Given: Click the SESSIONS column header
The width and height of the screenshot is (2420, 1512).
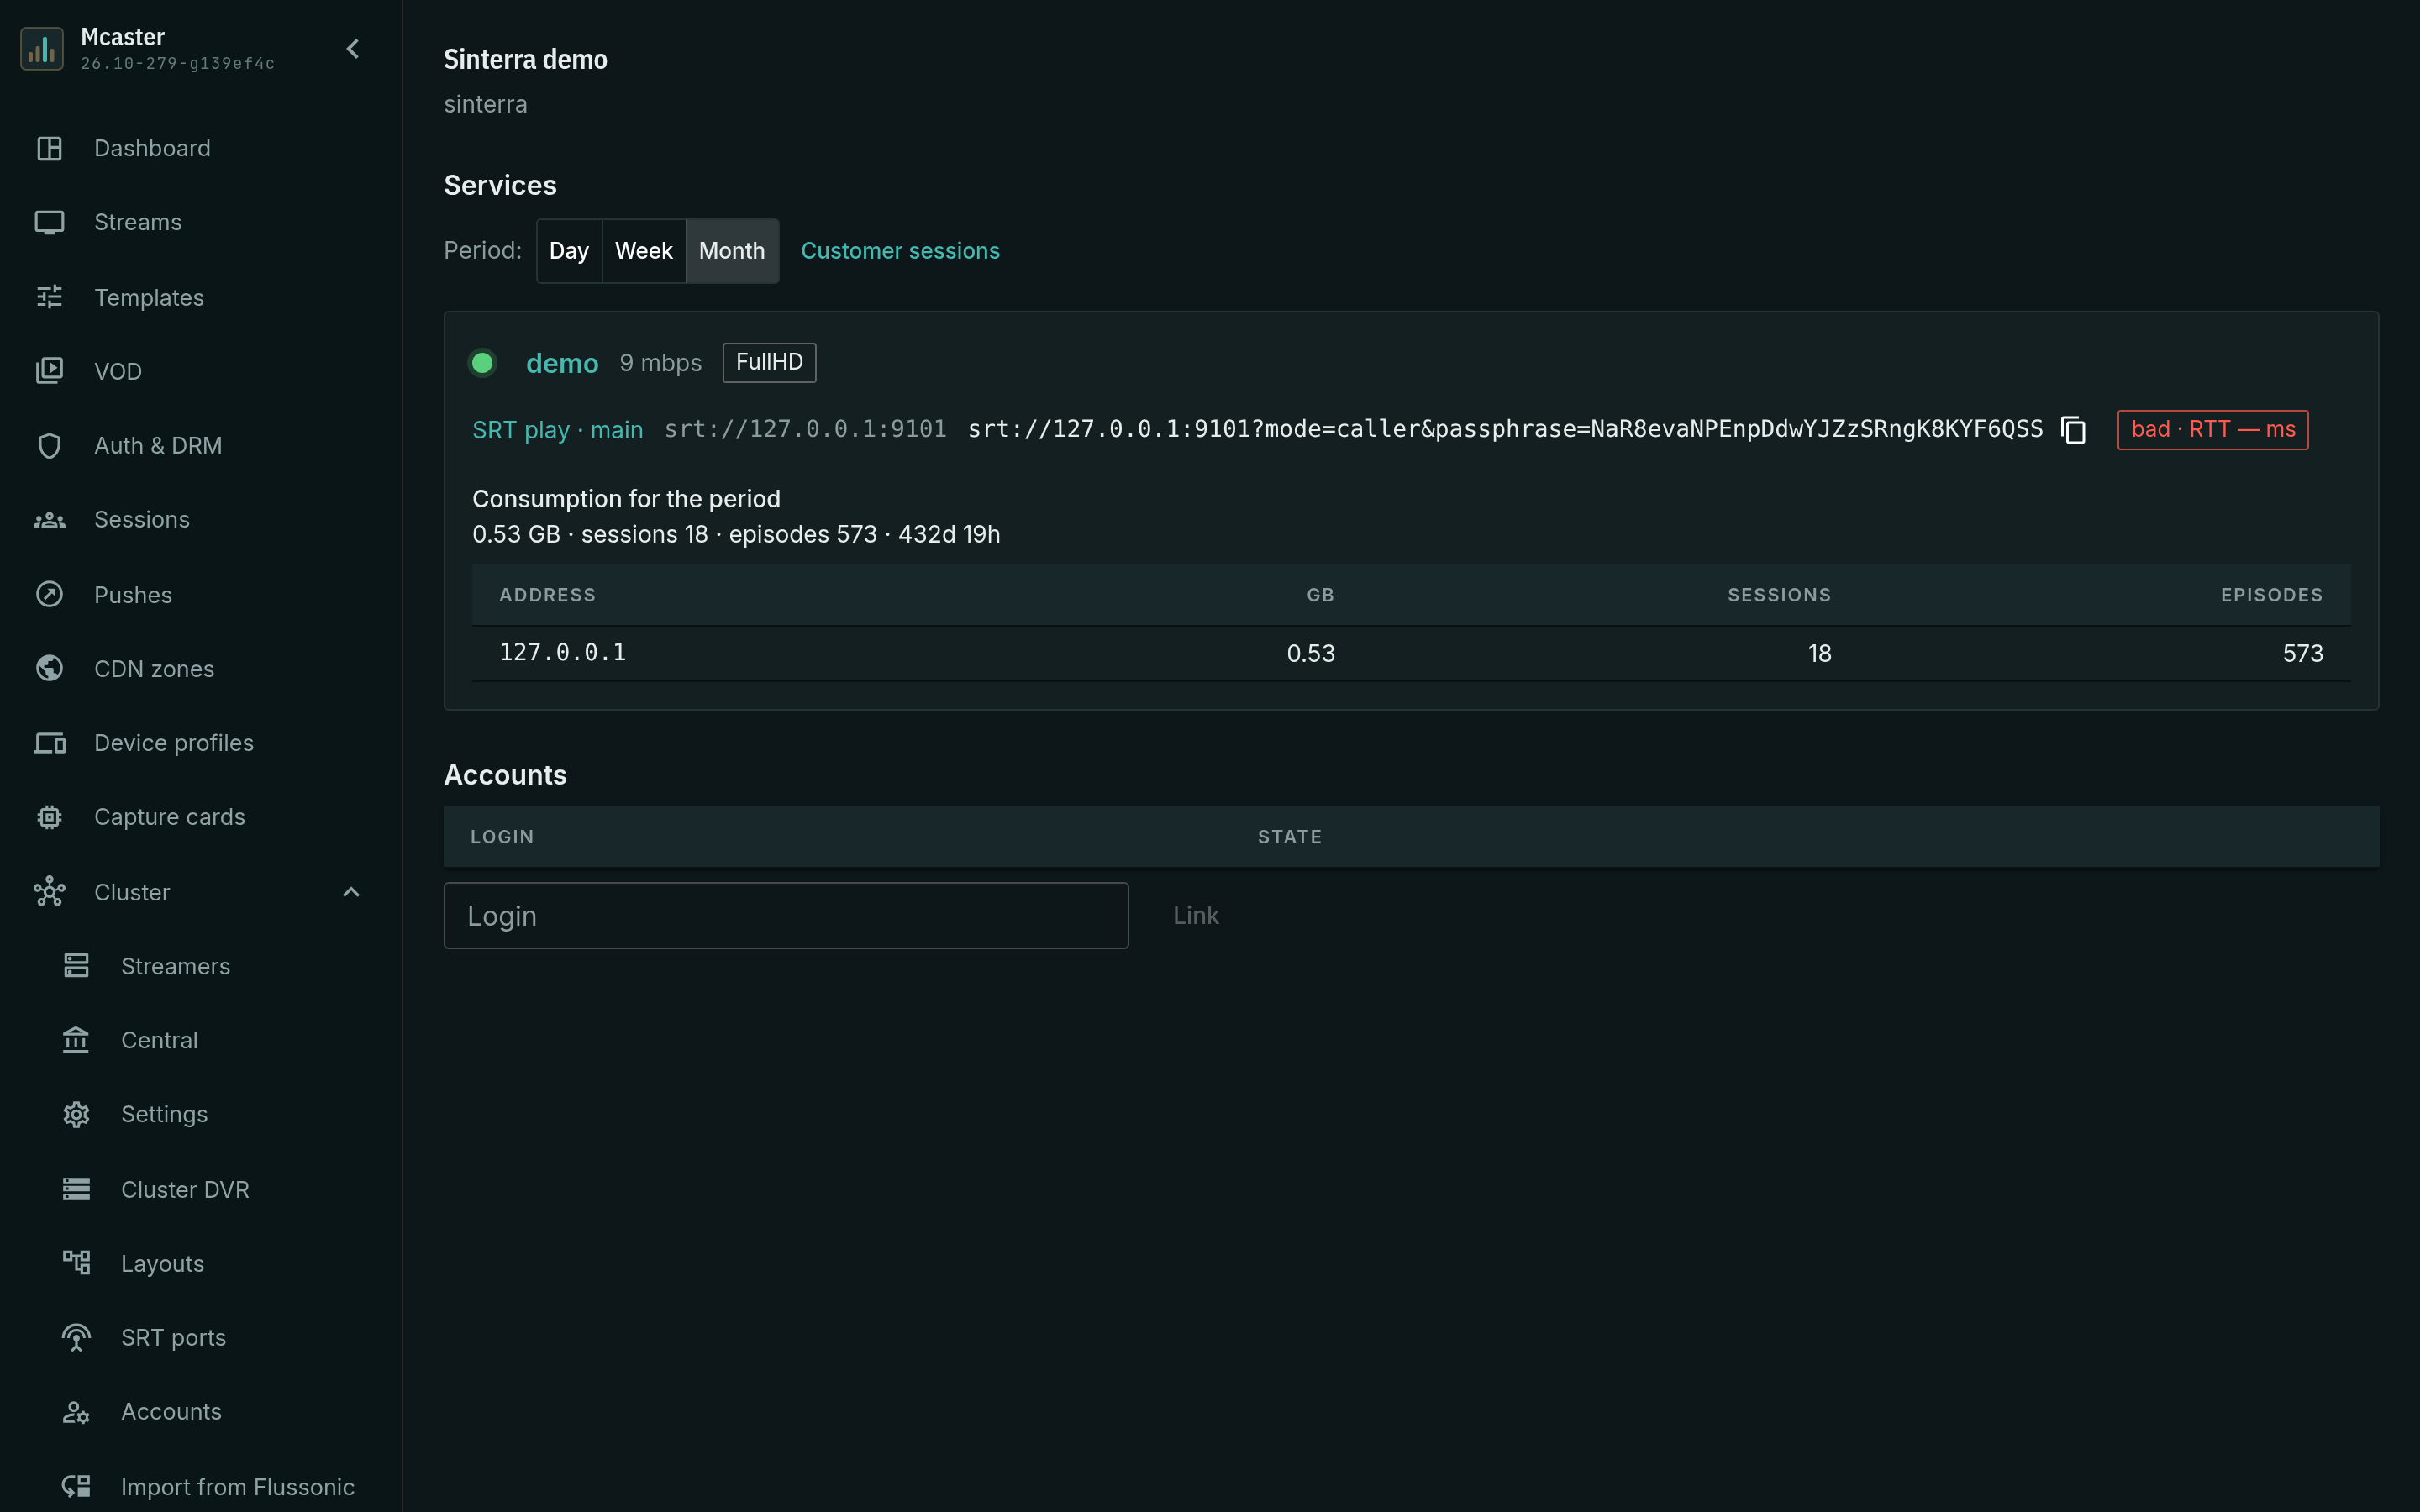Looking at the screenshot, I should click(x=1779, y=595).
